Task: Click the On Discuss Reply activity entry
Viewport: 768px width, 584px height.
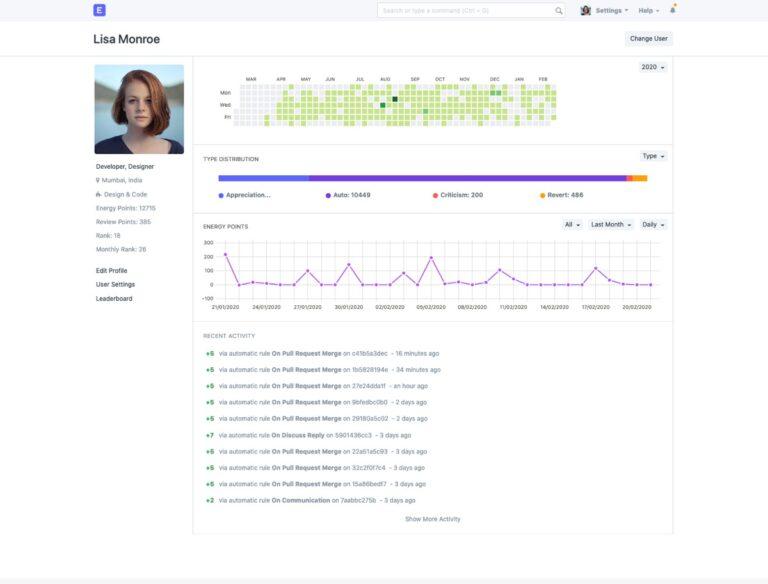Action: (308, 435)
